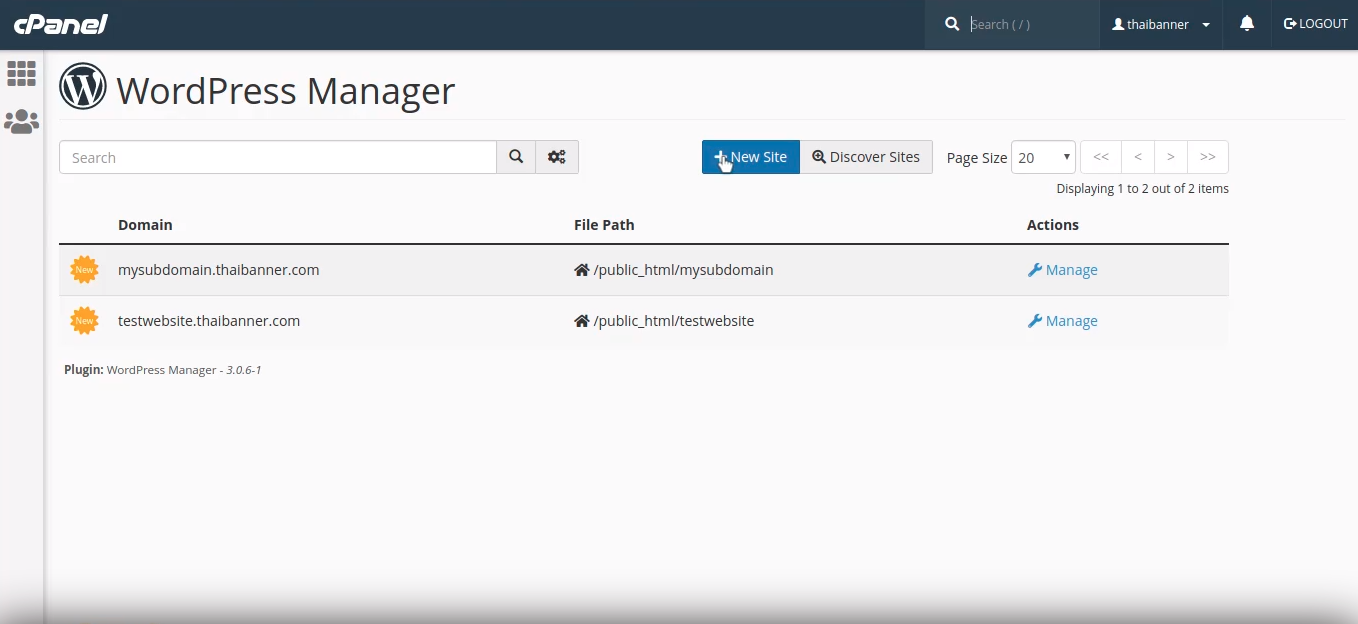Click the notifications bell icon
Viewport: 1358px width, 624px height.
1246,24
